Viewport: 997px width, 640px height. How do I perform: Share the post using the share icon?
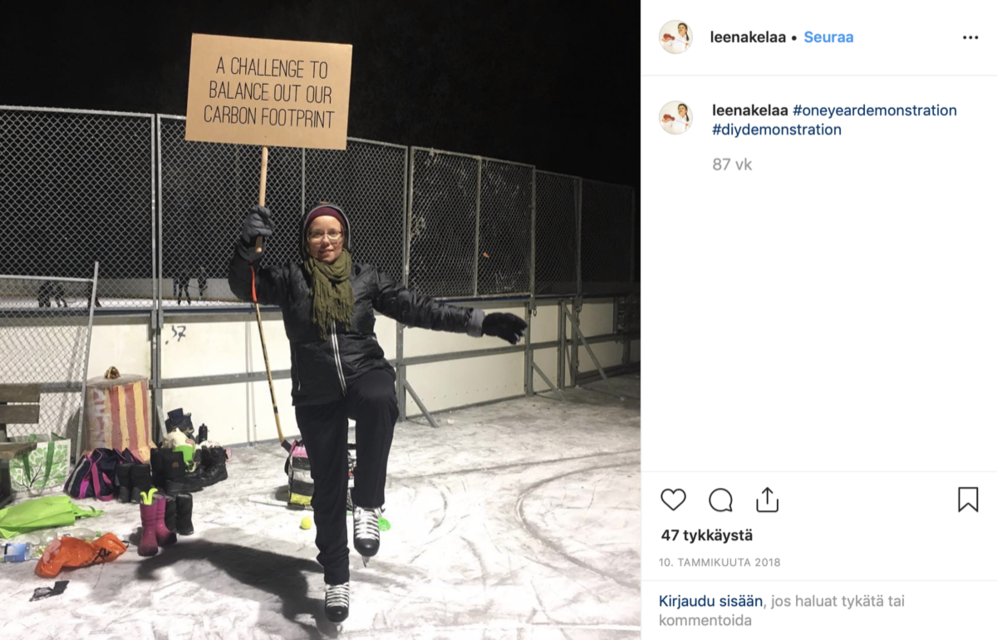coord(767,500)
